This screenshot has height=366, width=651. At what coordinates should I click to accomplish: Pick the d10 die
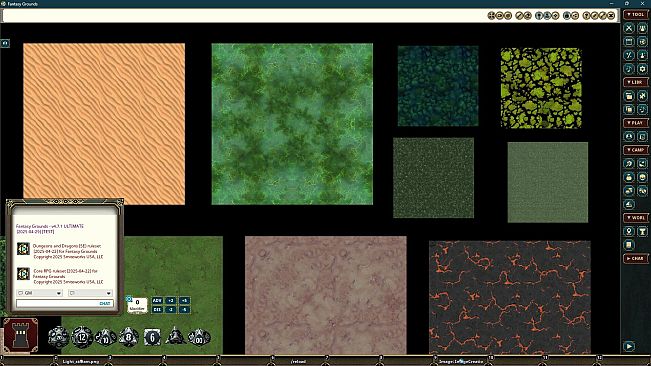(105, 337)
